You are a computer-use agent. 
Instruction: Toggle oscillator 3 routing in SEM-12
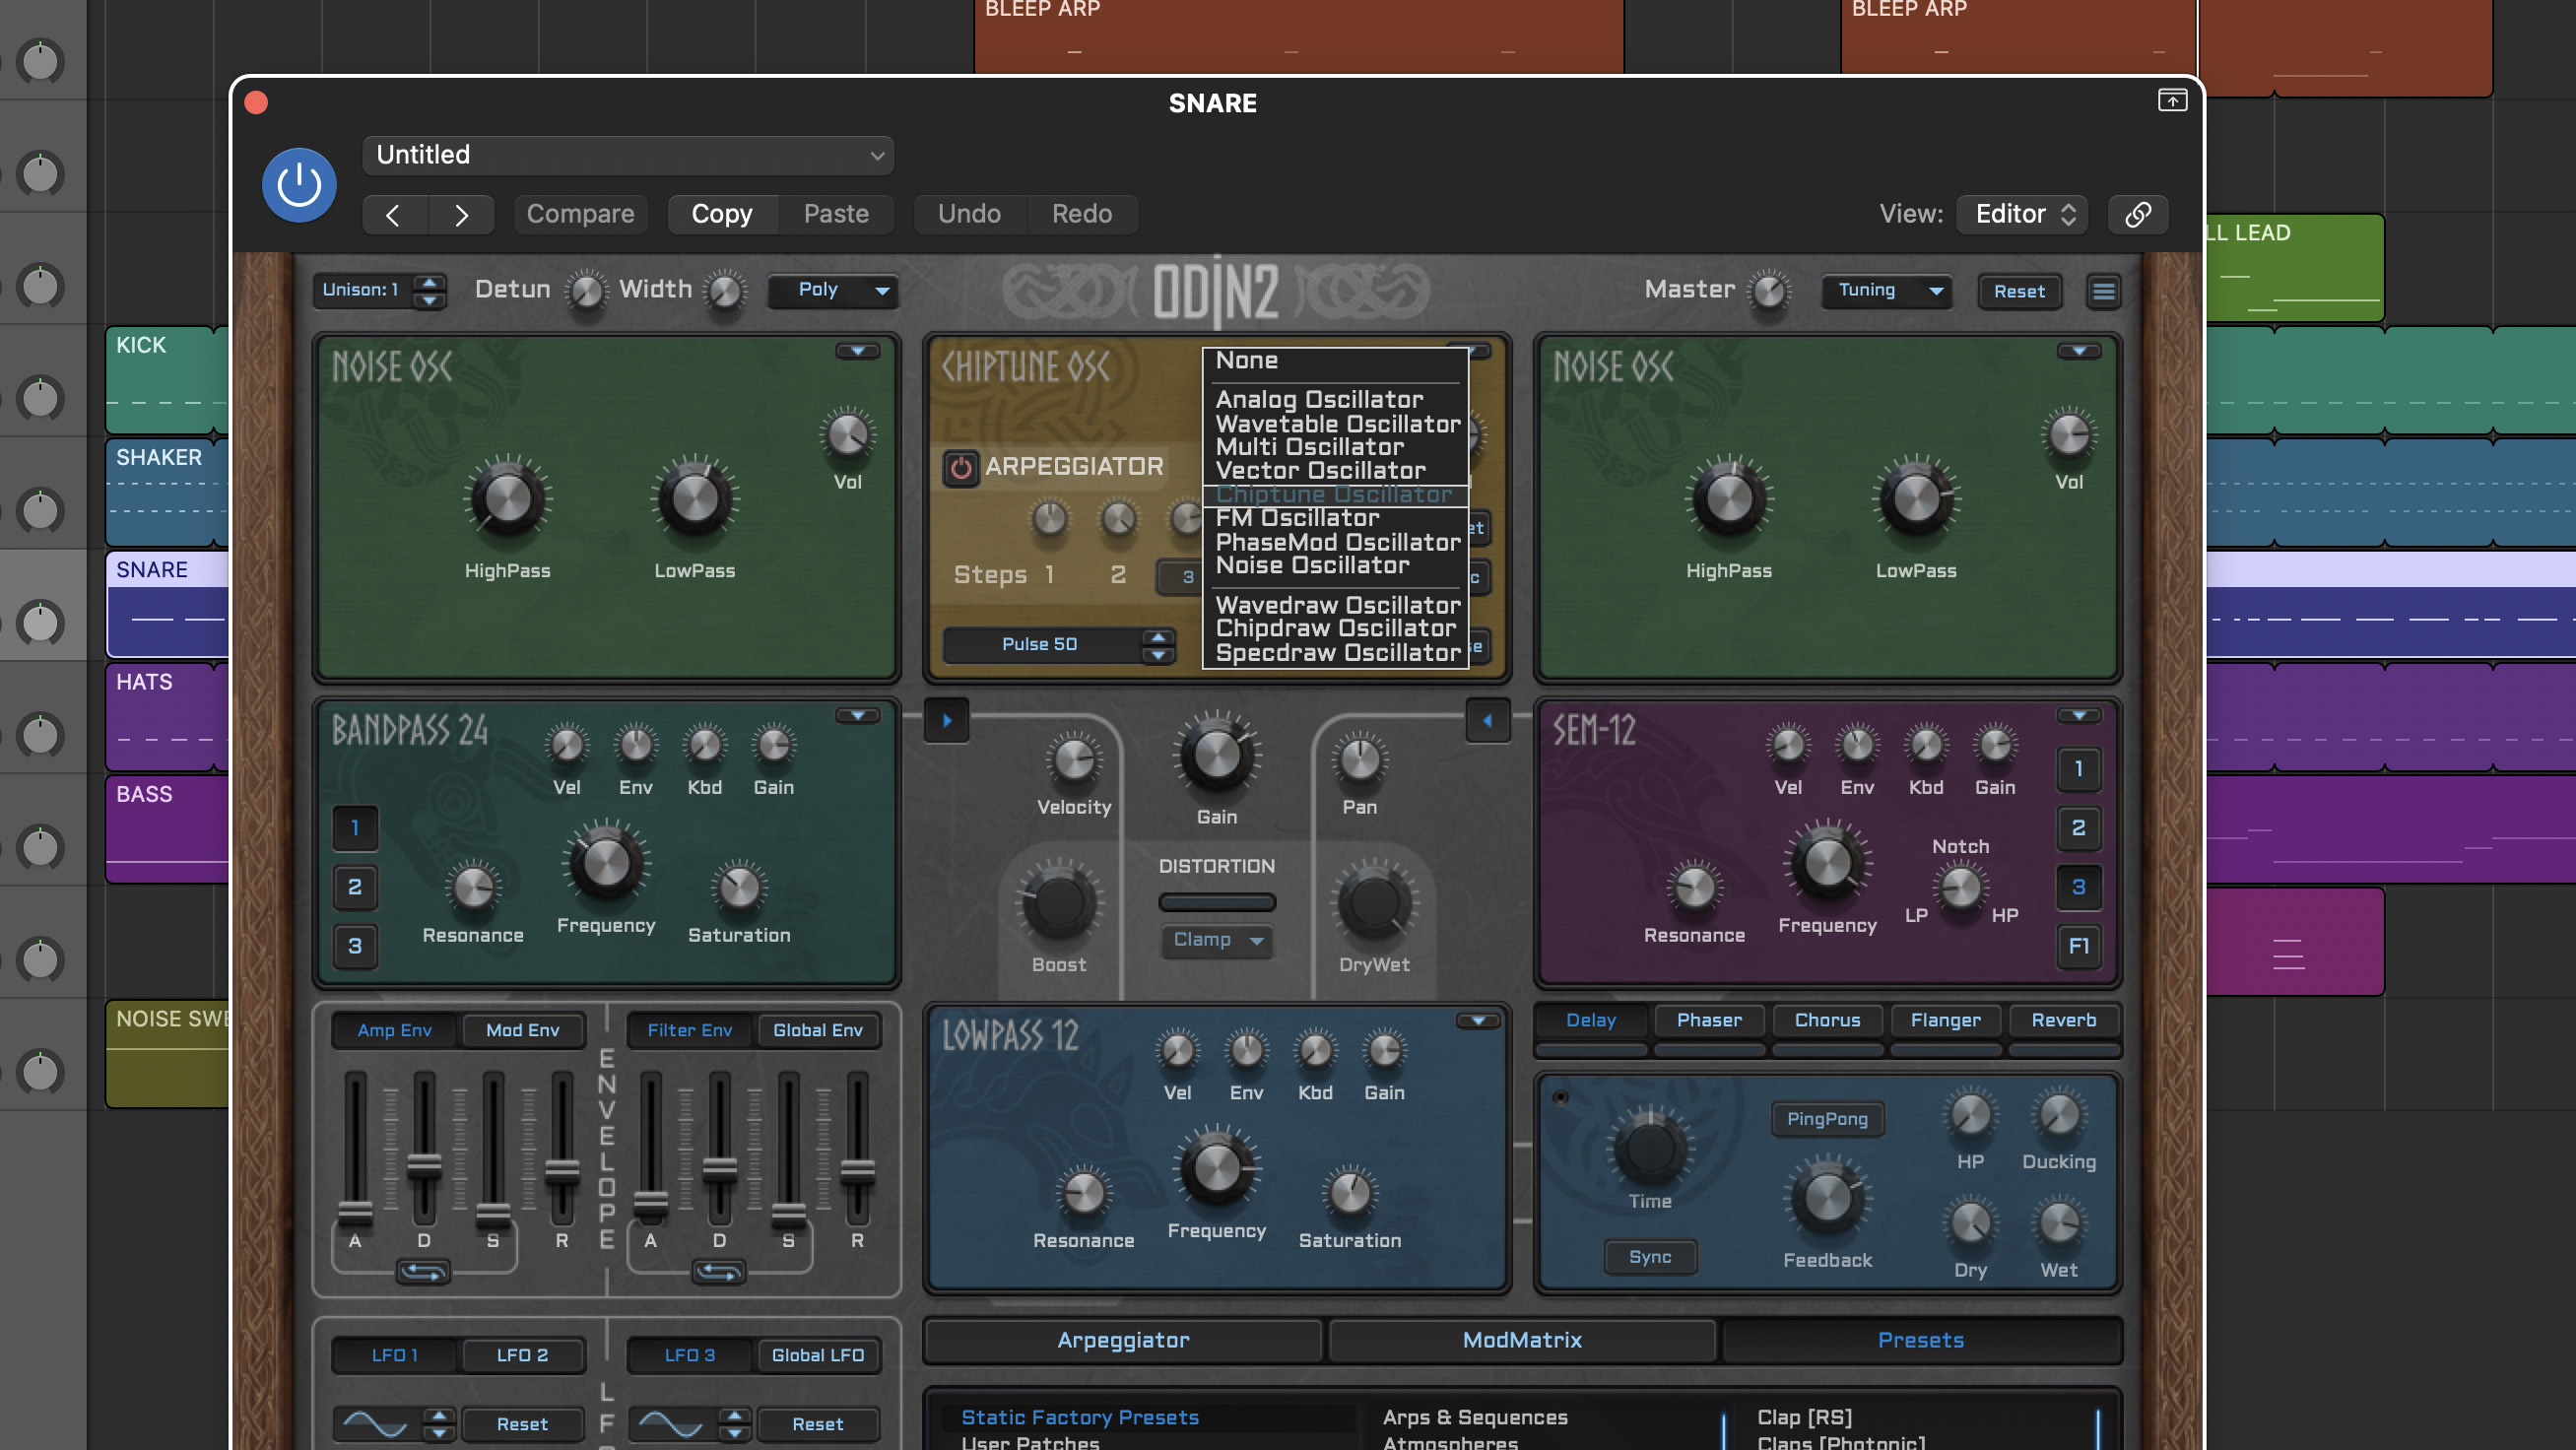pyautogui.click(x=2078, y=887)
